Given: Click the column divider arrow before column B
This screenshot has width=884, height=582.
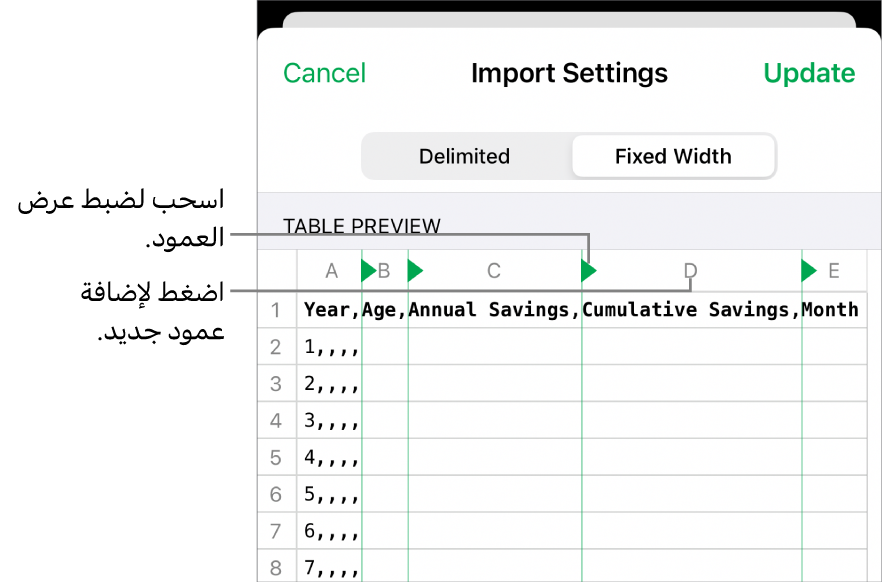Looking at the screenshot, I should pos(368,270).
